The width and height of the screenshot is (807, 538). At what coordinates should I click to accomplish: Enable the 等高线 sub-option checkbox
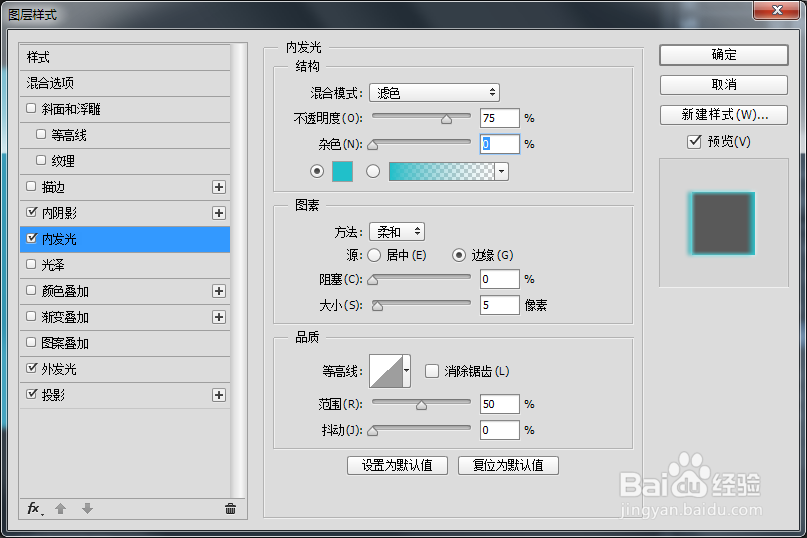click(x=41, y=134)
